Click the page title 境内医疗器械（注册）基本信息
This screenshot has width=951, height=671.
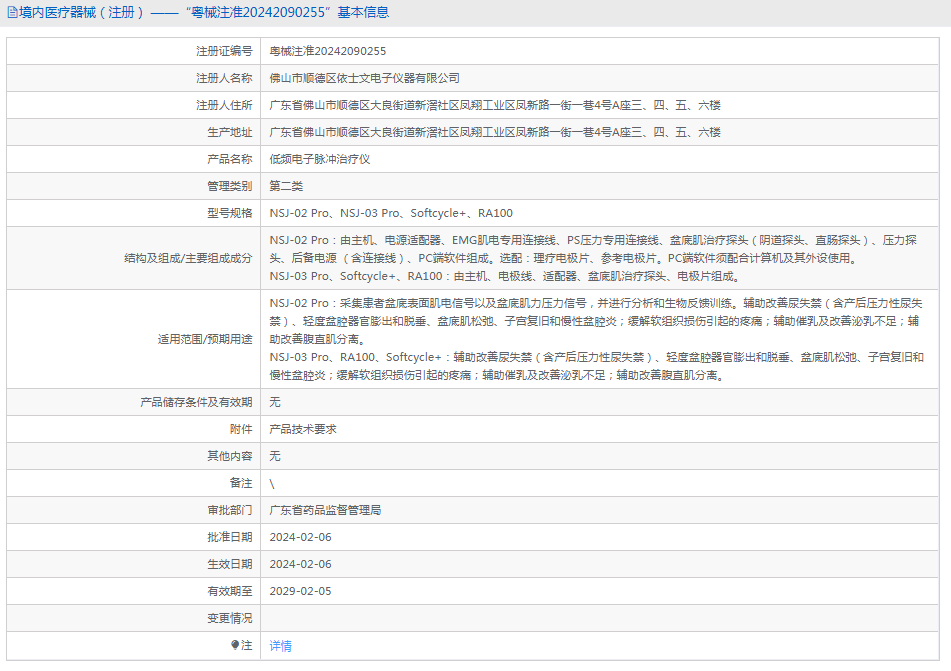pos(204,12)
